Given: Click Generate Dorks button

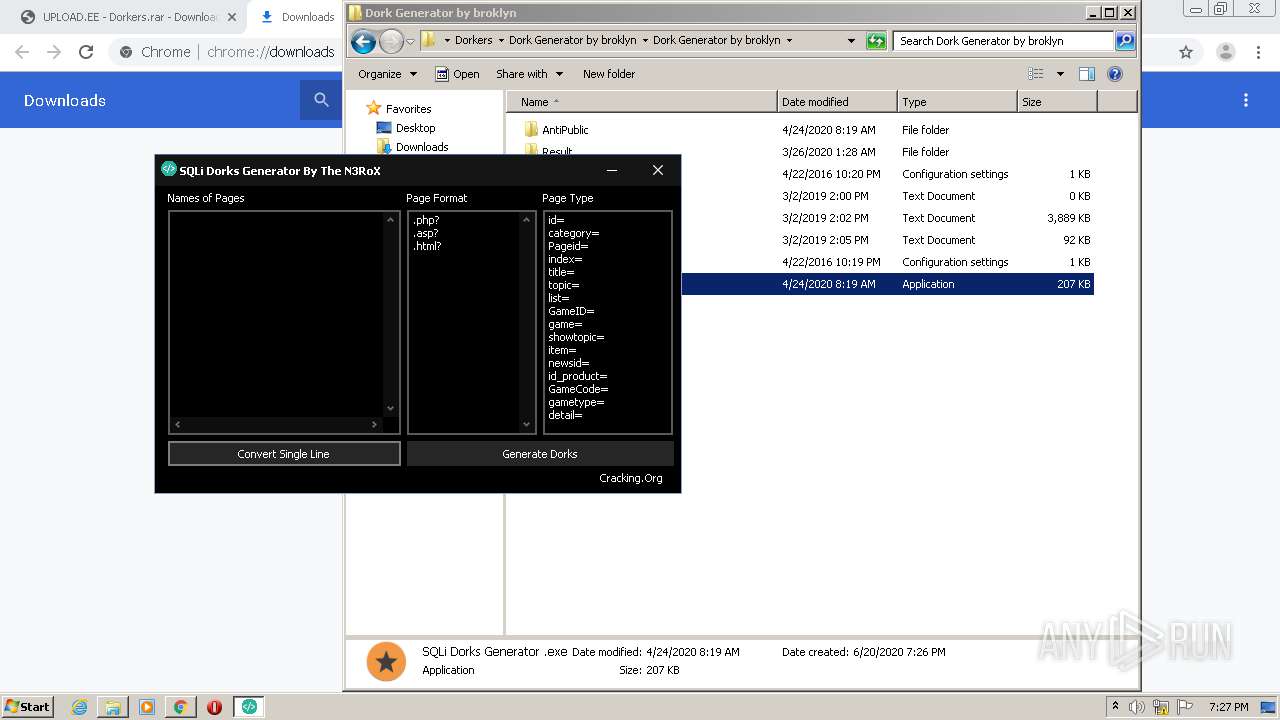Looking at the screenshot, I should click(x=540, y=454).
